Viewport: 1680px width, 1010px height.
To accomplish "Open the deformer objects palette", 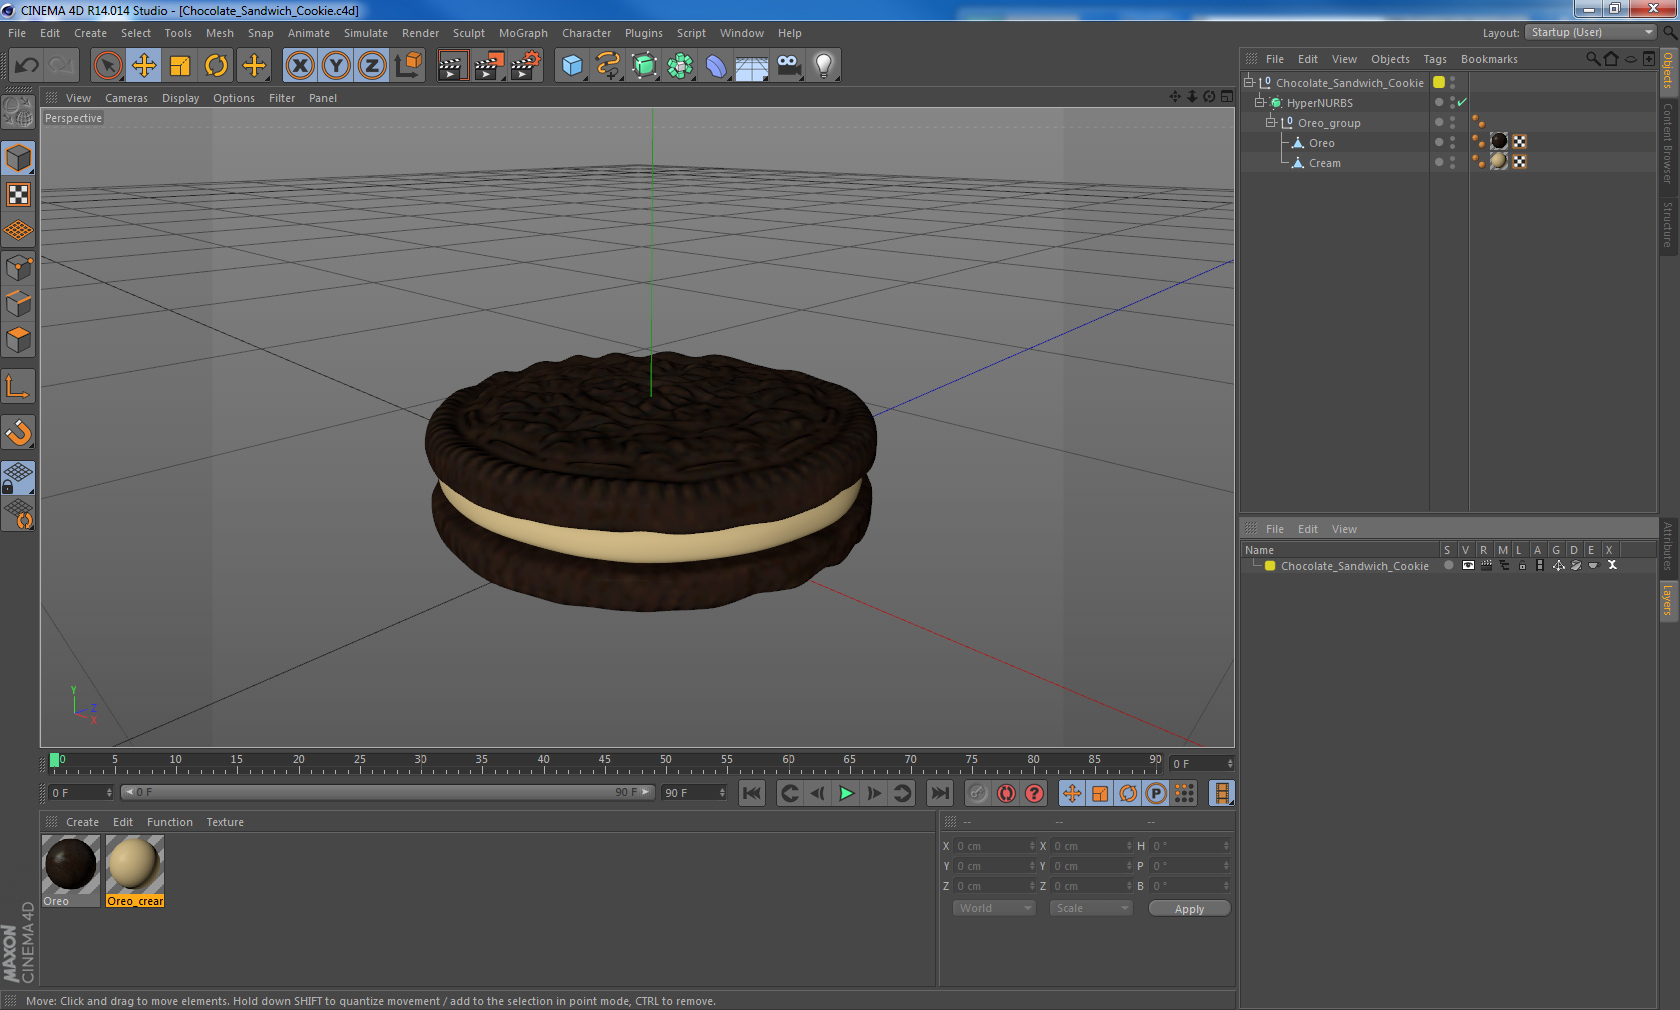I will (x=716, y=66).
